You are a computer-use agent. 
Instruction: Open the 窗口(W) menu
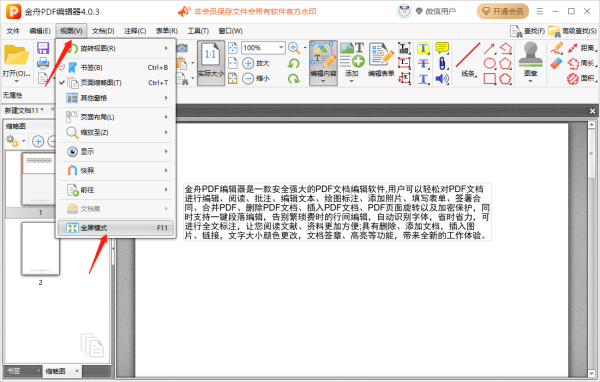click(230, 31)
